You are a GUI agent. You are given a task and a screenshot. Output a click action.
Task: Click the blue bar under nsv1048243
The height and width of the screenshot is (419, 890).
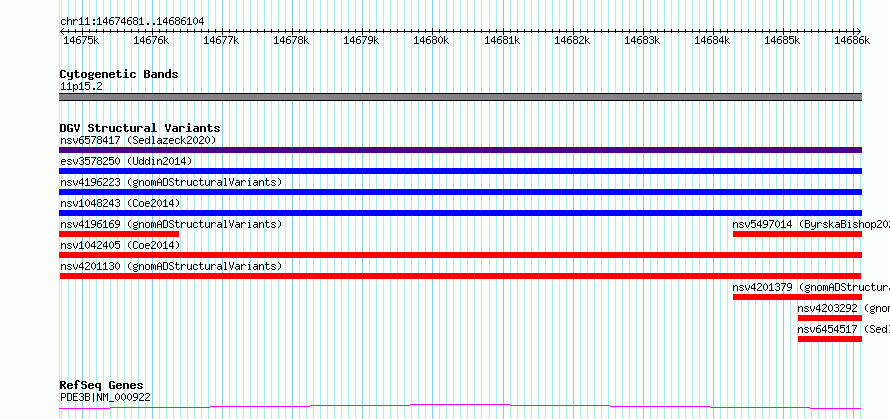[x=461, y=213]
